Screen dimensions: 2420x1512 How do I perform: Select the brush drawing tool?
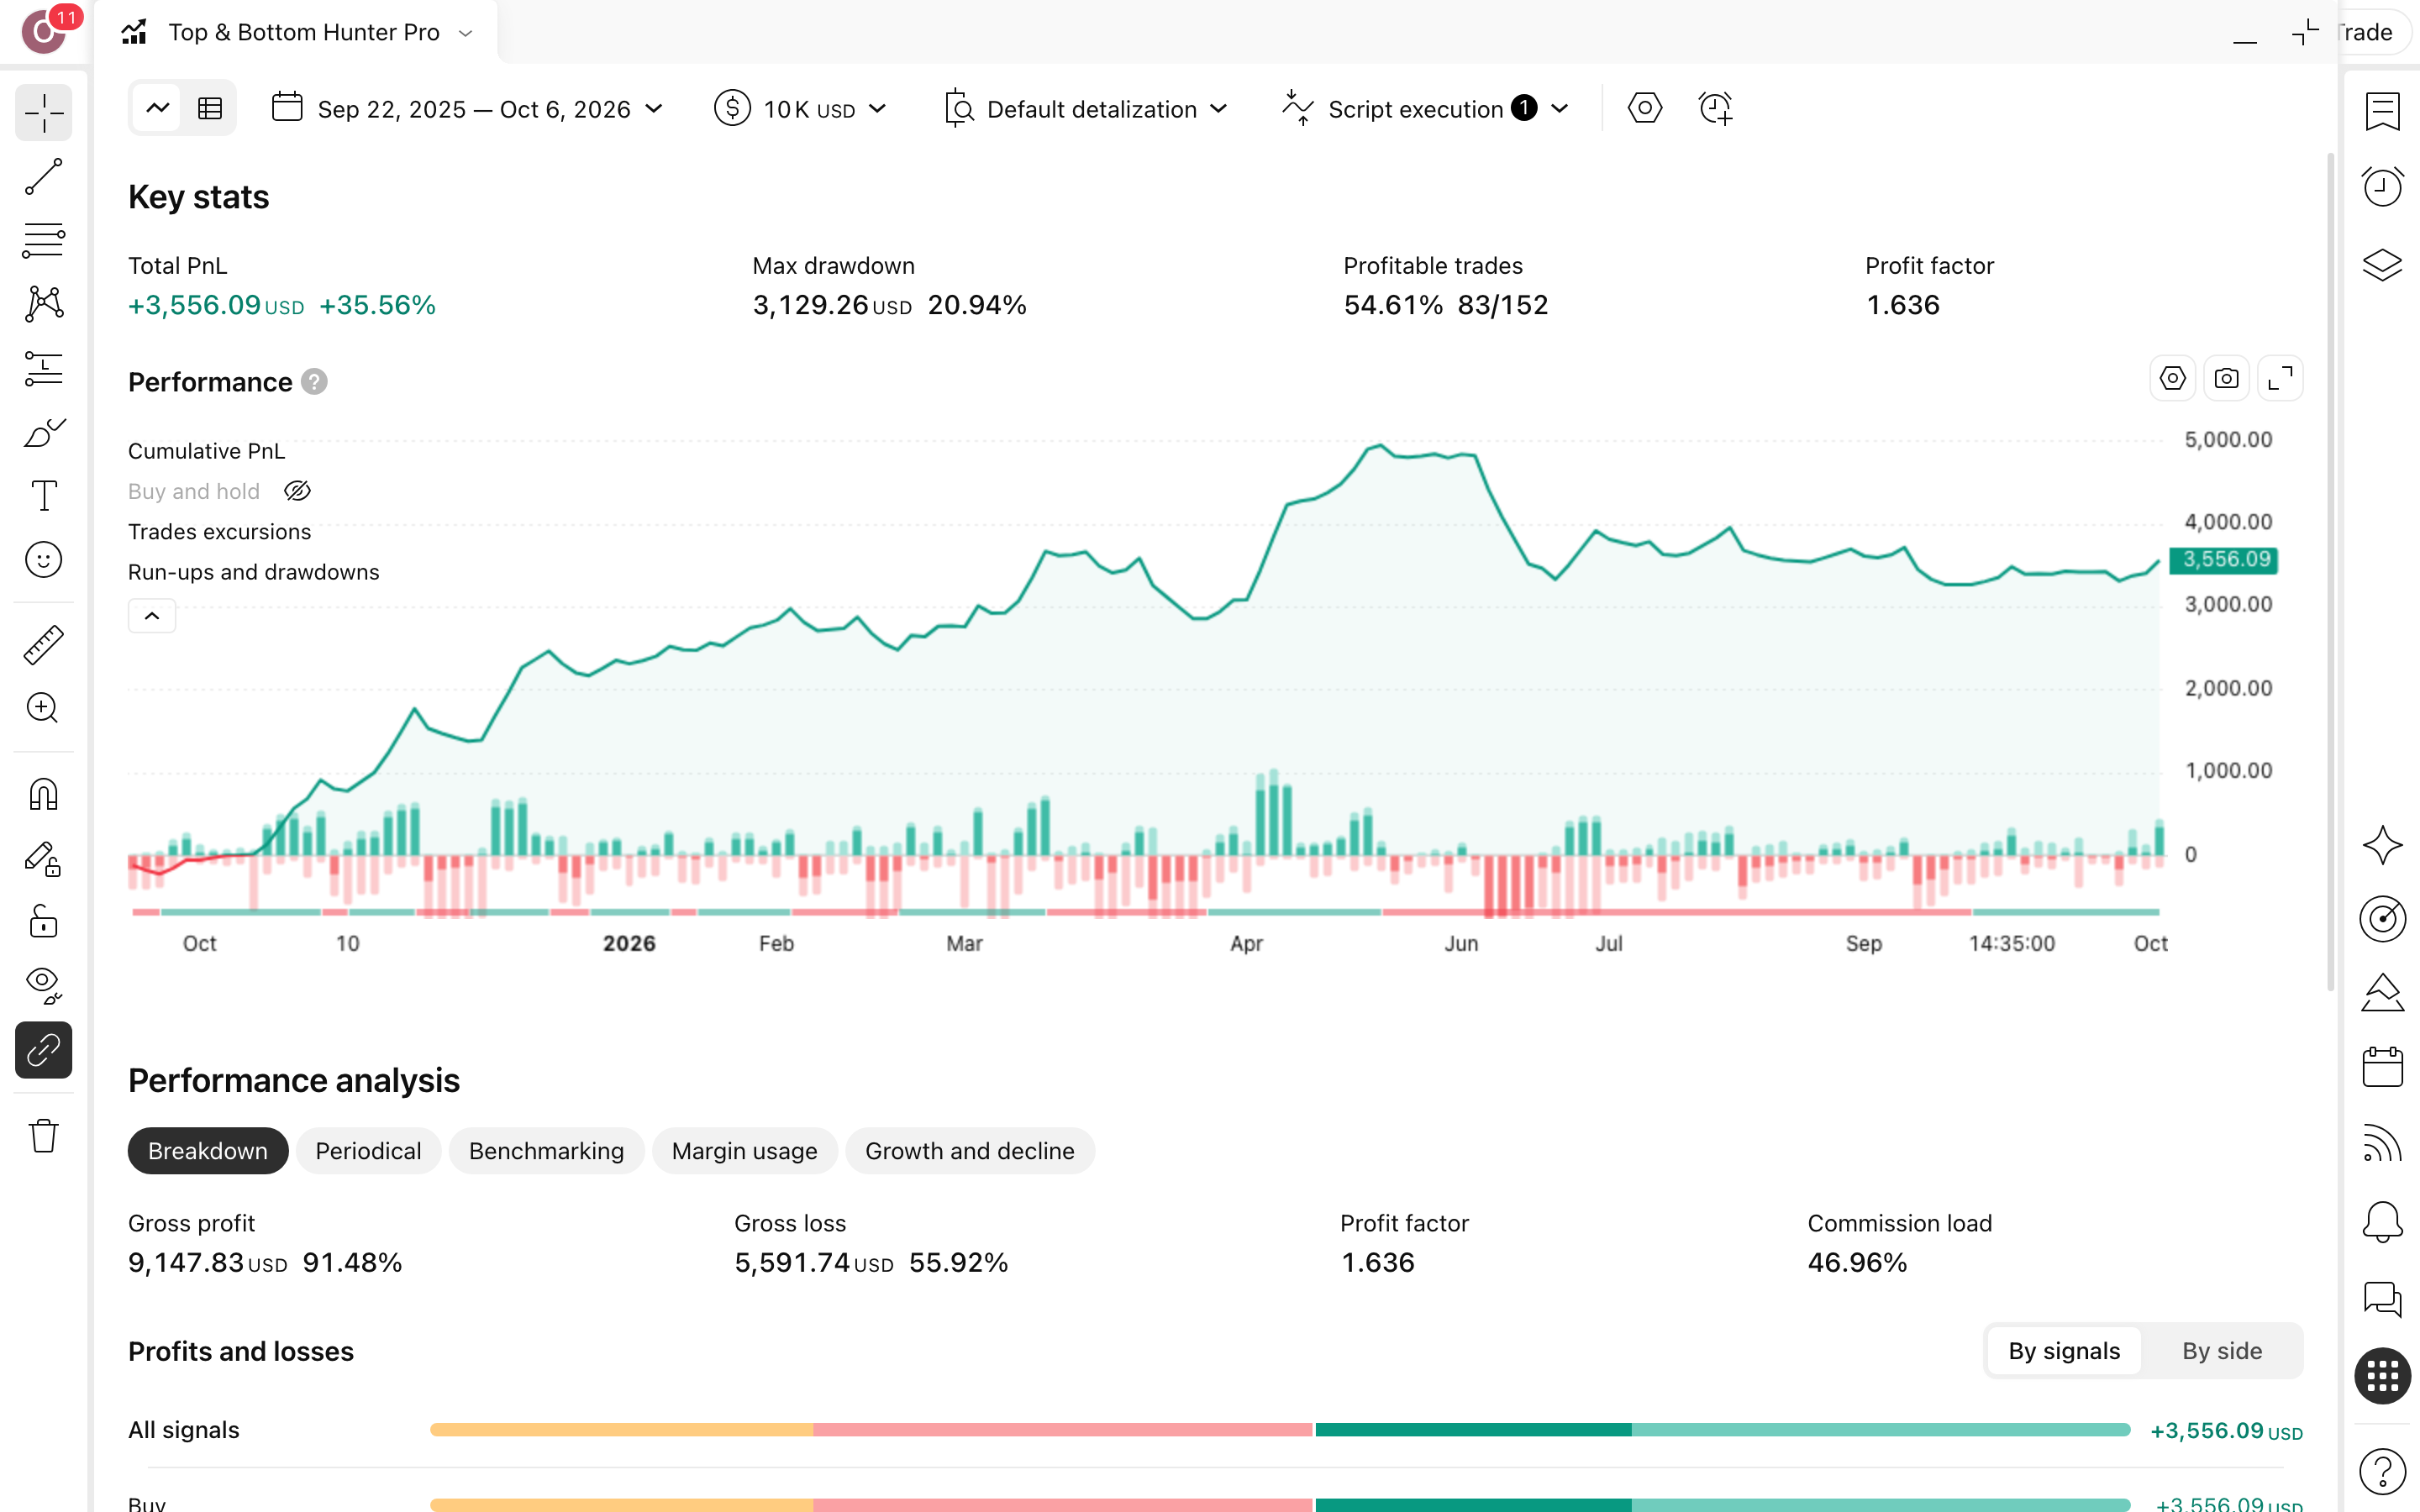coord(43,432)
